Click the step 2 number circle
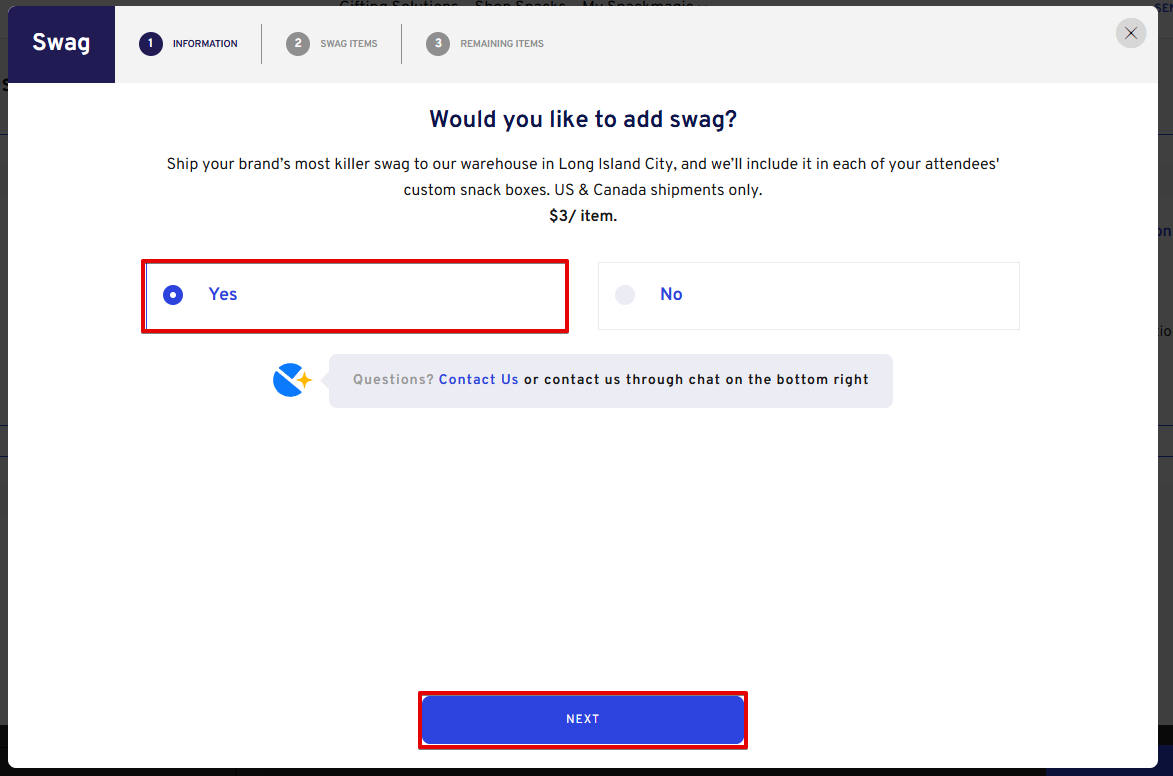 [298, 44]
